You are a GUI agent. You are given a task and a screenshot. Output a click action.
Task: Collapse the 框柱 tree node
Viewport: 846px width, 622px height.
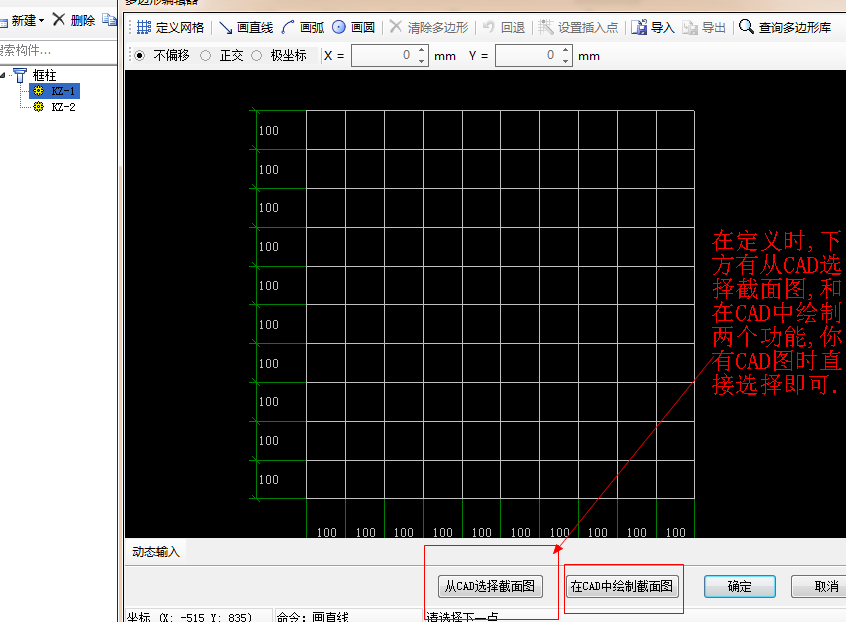click(3, 75)
